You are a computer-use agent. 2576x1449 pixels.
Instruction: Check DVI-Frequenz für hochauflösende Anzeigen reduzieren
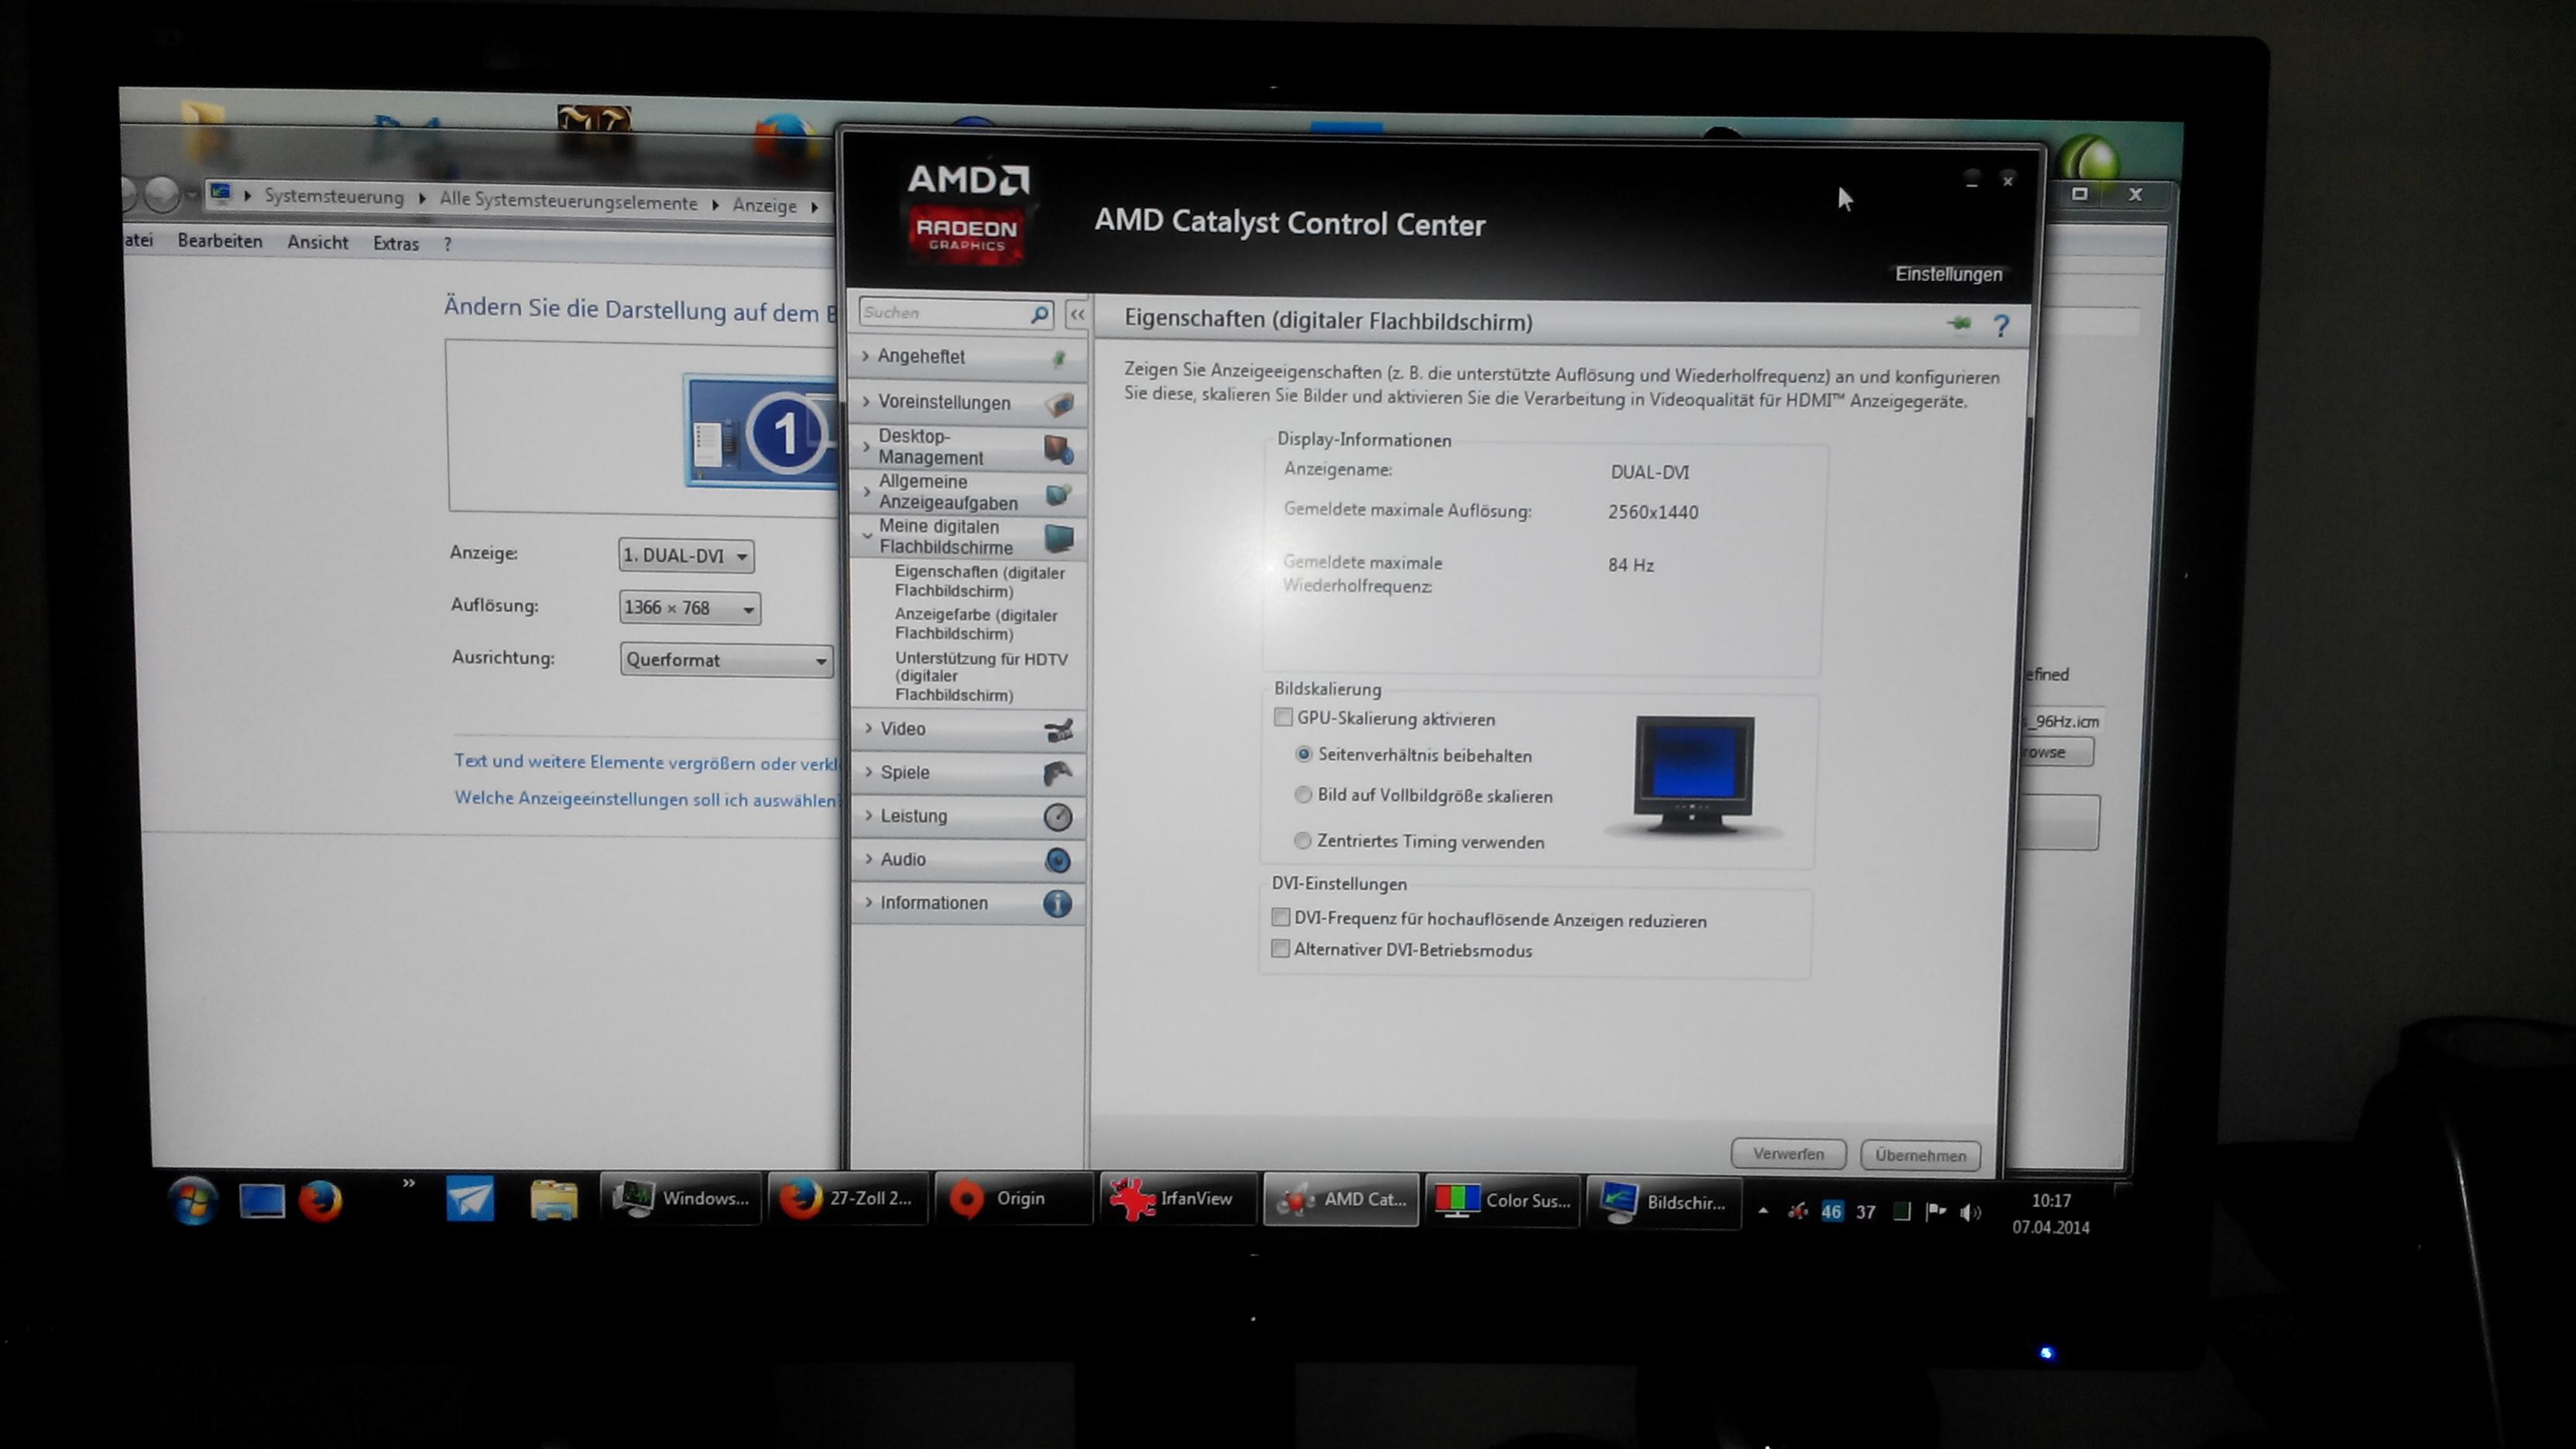point(1281,918)
